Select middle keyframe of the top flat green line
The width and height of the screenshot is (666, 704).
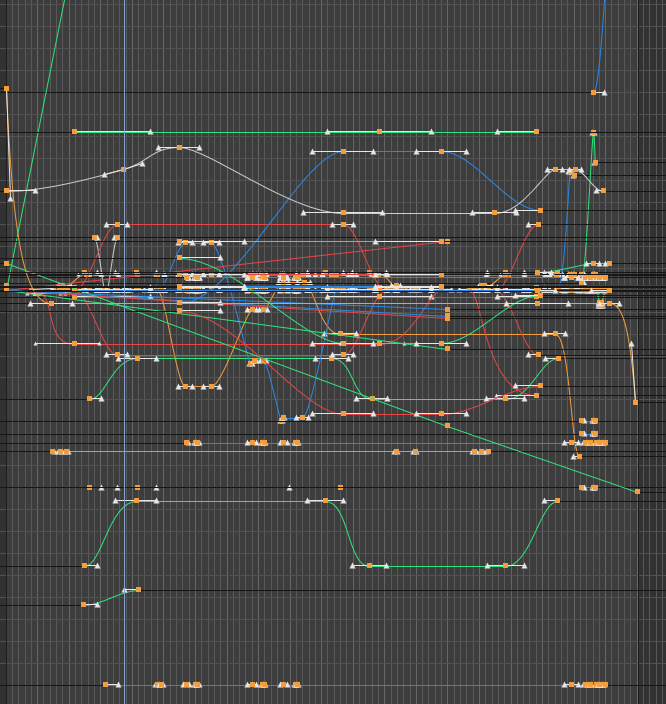point(379,132)
